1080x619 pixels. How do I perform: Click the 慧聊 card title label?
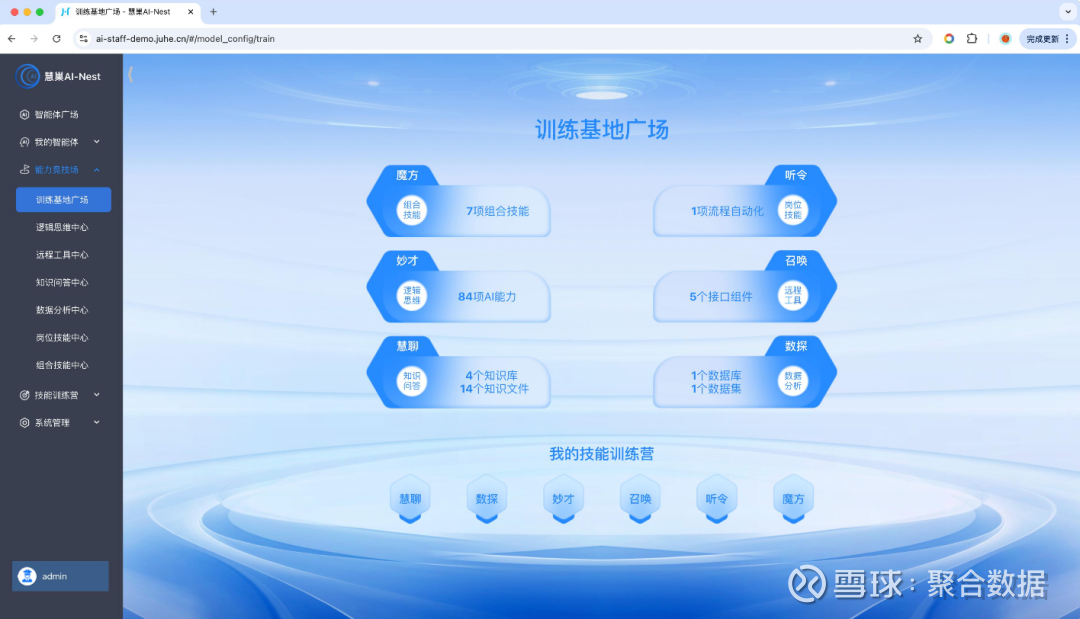tap(407, 346)
